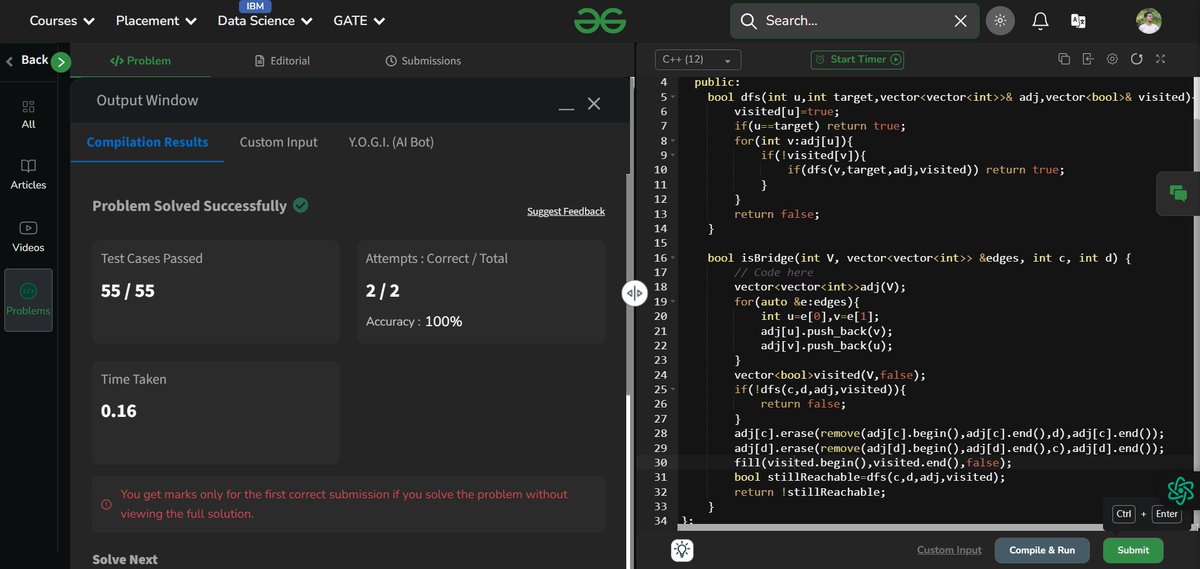
Task: Click the Attempts : Correct / Total card
Action: (481, 292)
